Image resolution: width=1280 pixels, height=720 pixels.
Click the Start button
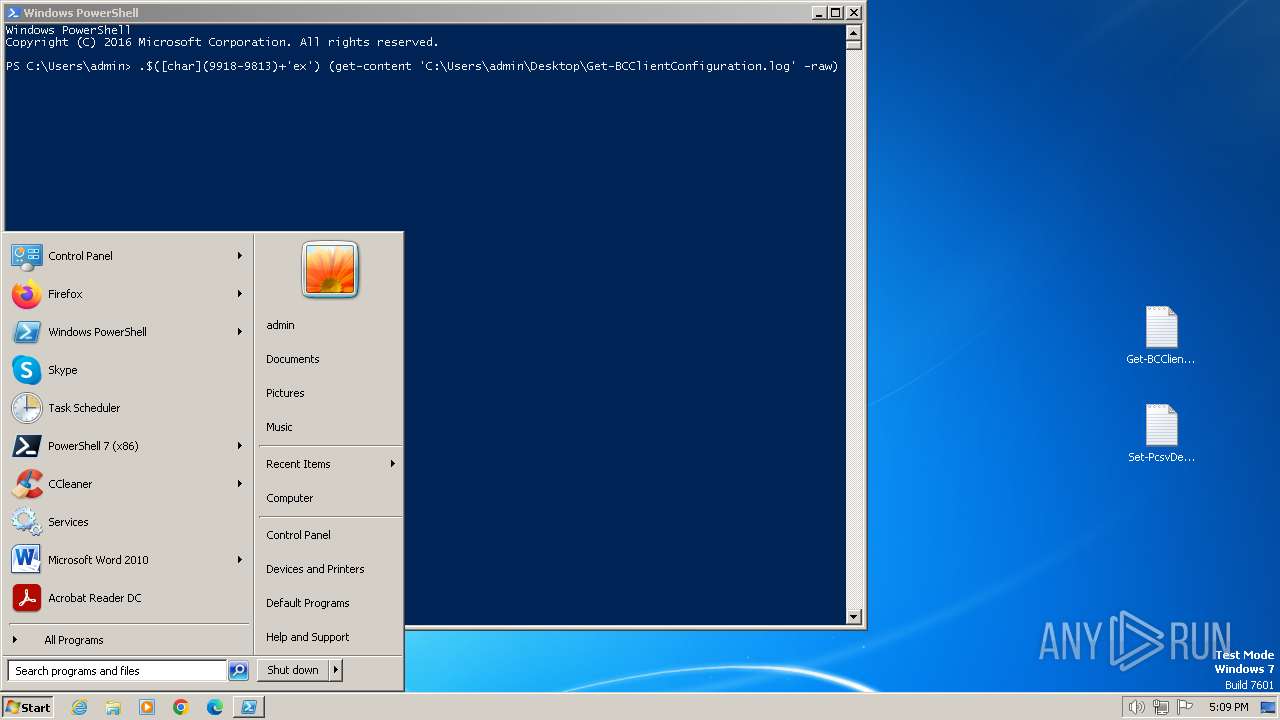pos(28,707)
